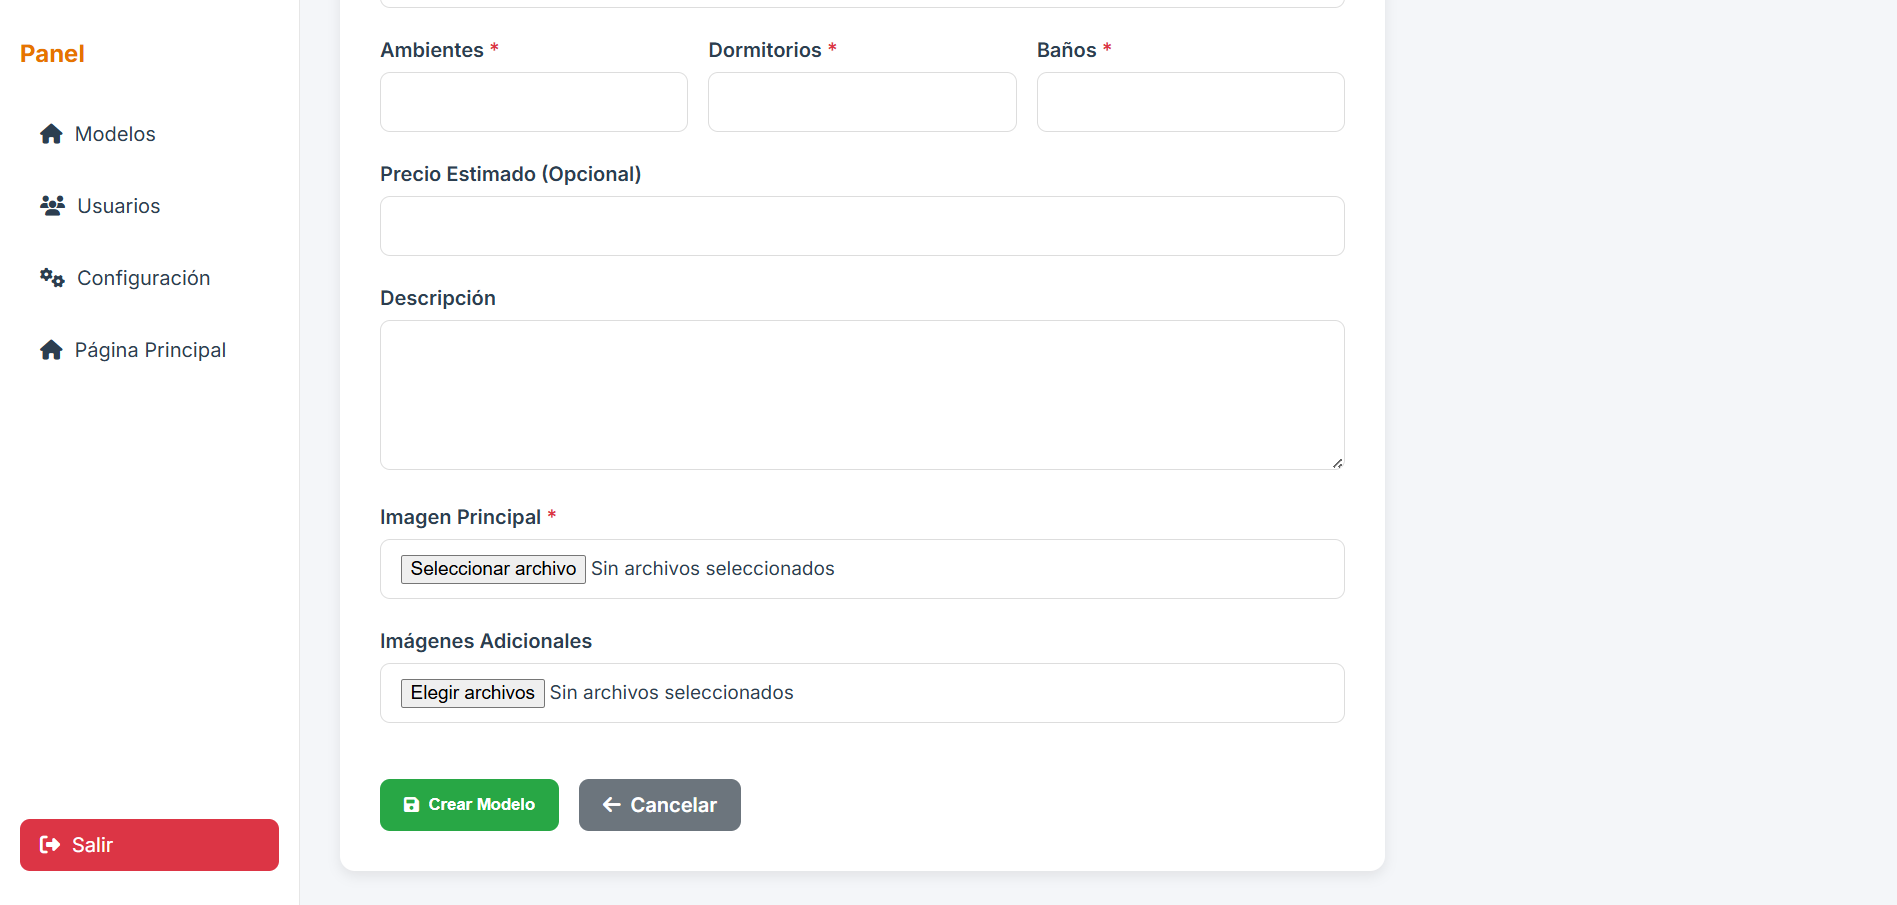Navigate to Página Principal
The image size is (1897, 905).
(150, 350)
